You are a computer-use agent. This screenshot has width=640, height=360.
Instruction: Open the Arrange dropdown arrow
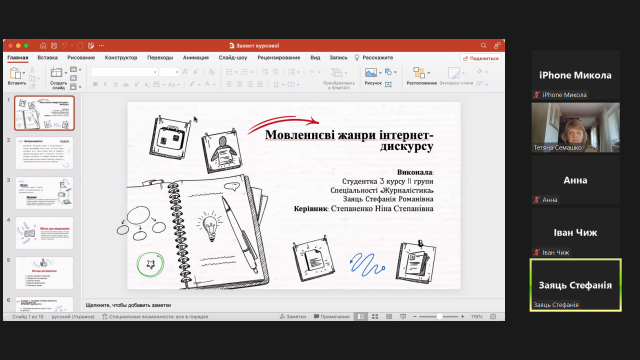(x=428, y=73)
